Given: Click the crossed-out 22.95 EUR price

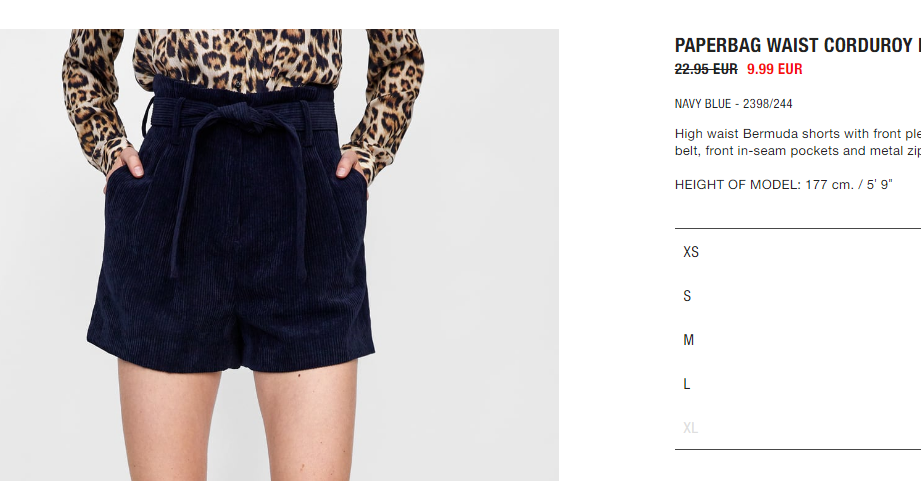Looking at the screenshot, I should 706,69.
